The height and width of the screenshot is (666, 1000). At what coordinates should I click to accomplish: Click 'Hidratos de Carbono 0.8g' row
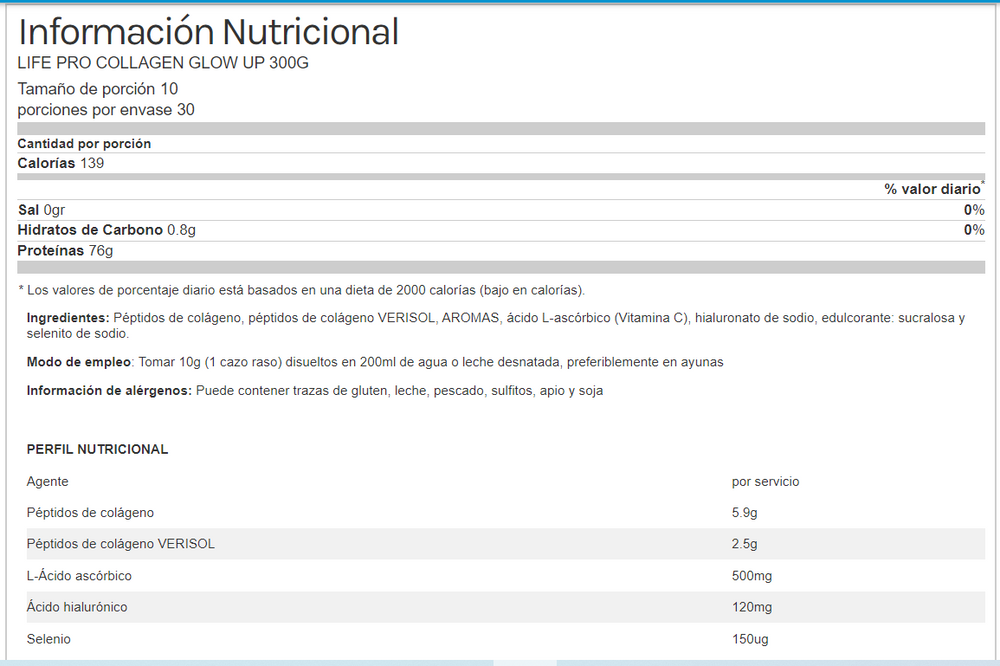pos(107,230)
